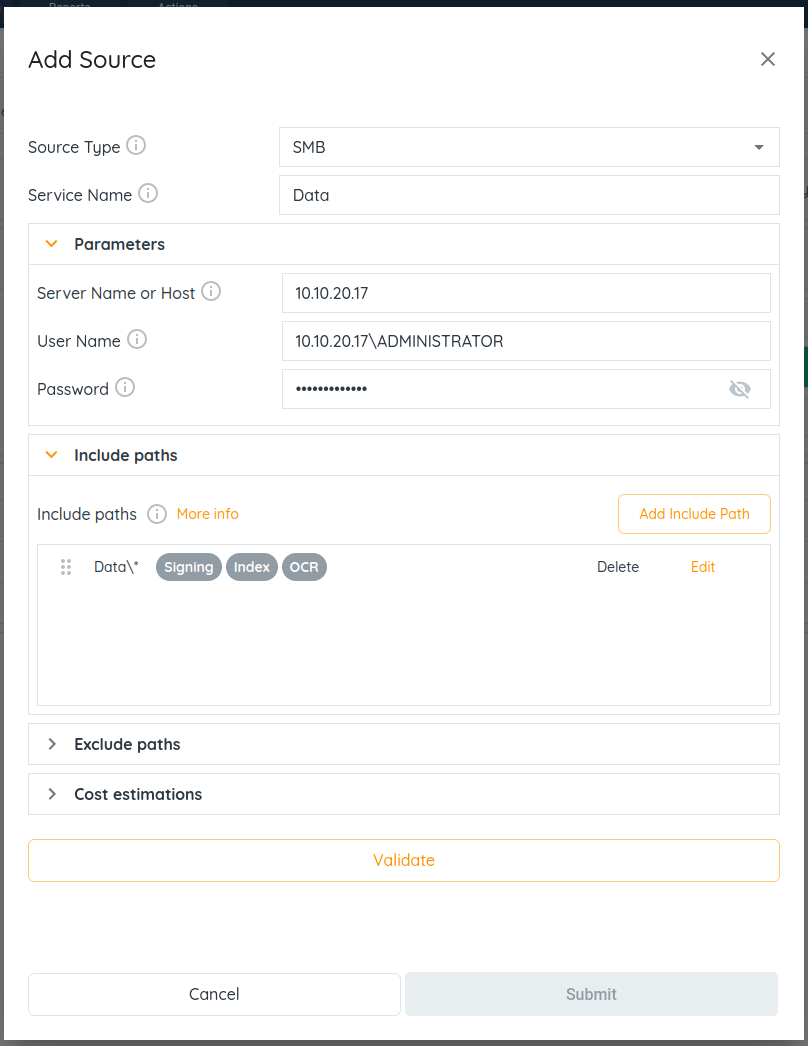Open the Source Type dropdown
The width and height of the screenshot is (808, 1046).
529,147
